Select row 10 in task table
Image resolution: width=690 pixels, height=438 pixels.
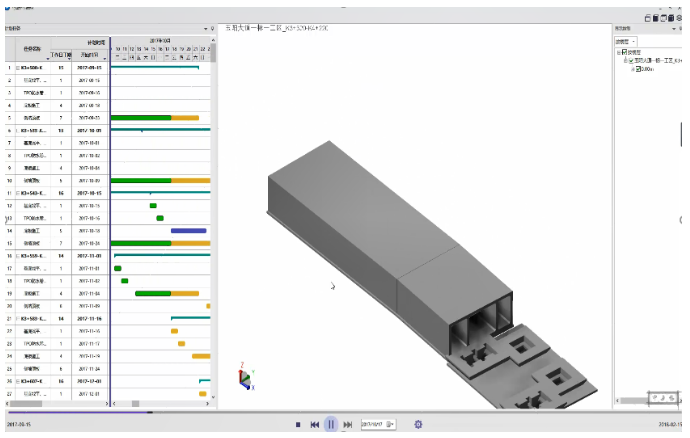point(57,181)
